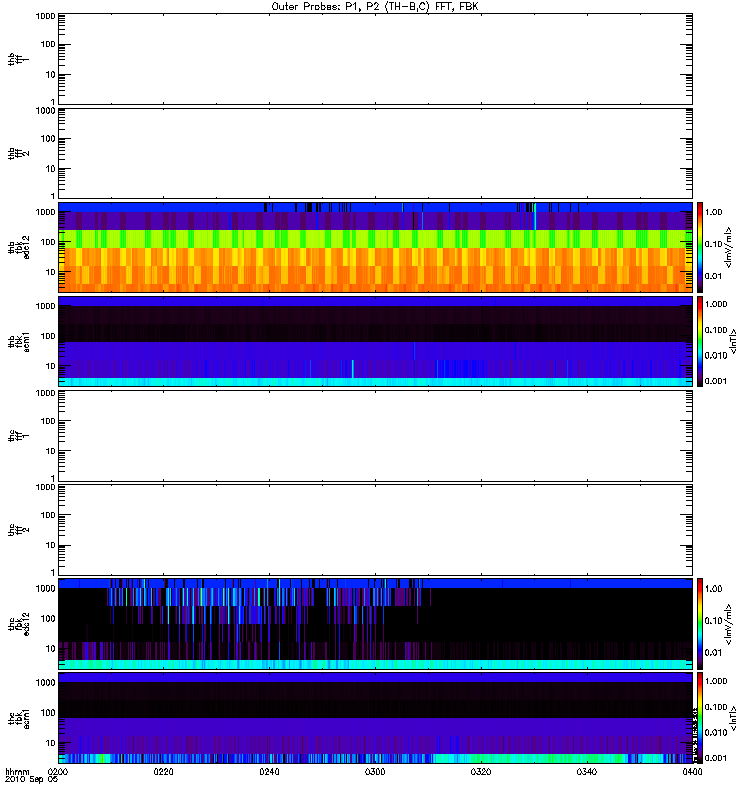Click the thb fbk scm1 color bar
The width and height of the screenshot is (750, 800).
[x=700, y=341]
